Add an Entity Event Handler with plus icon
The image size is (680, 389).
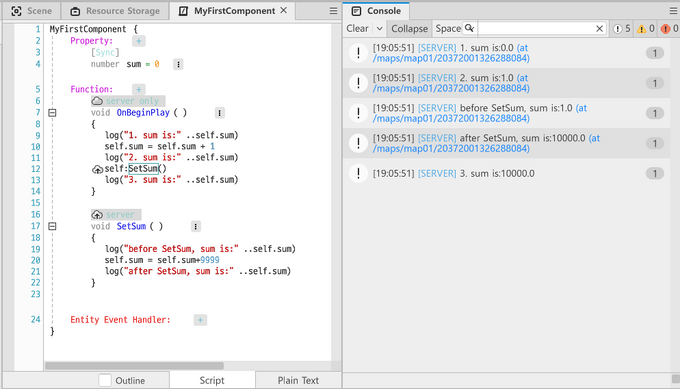[x=200, y=320]
